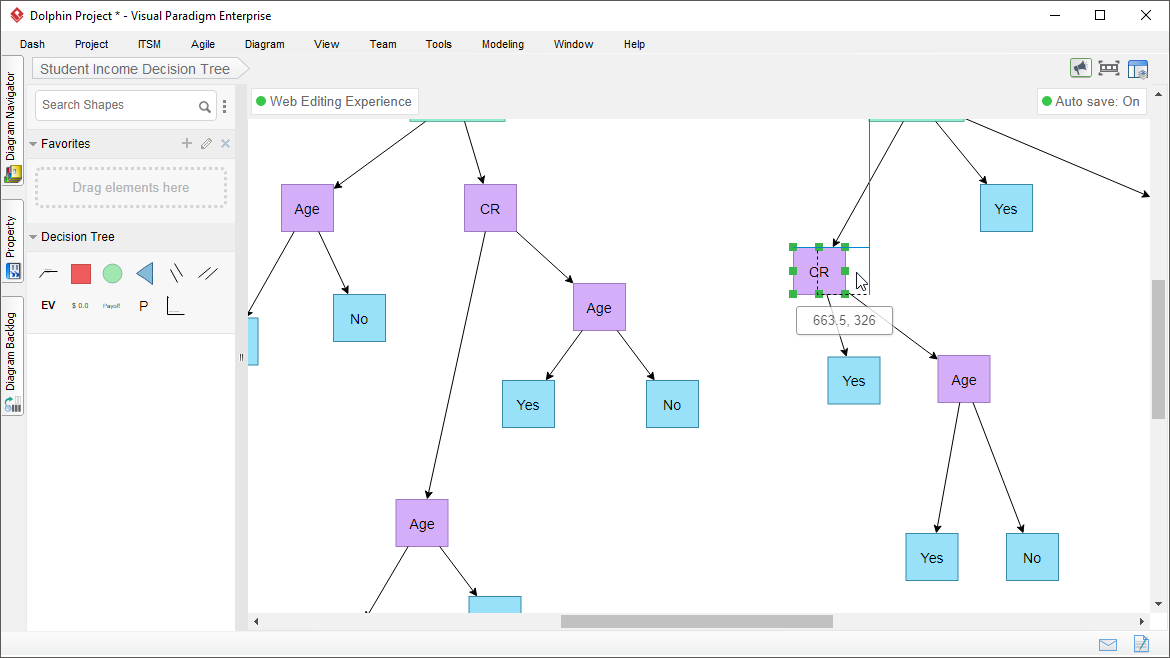Open the Project menu

(91, 44)
